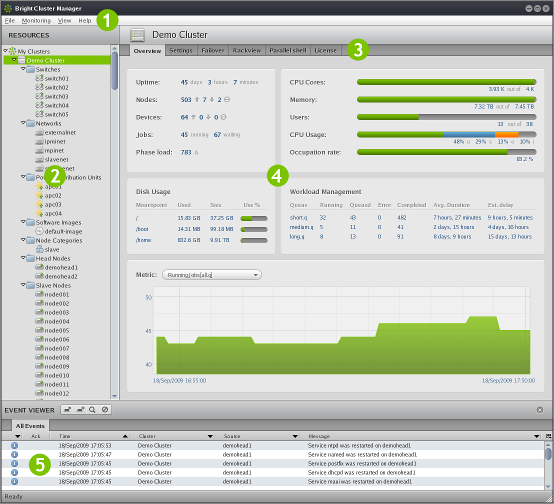
Task: Click the My Clusters tree icon
Action: coord(13,51)
